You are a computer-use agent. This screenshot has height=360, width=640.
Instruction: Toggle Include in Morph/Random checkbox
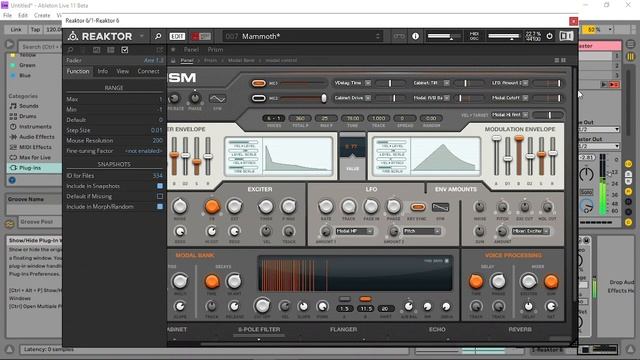(160, 207)
